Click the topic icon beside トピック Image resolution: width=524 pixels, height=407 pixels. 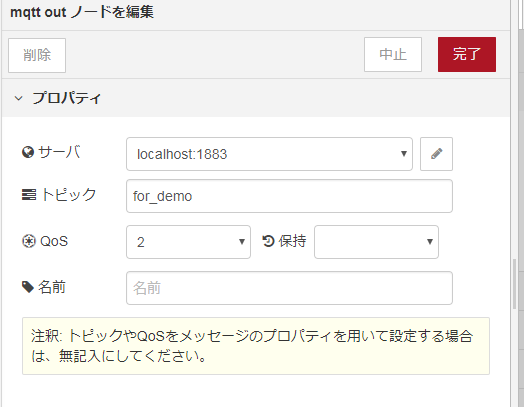29,194
